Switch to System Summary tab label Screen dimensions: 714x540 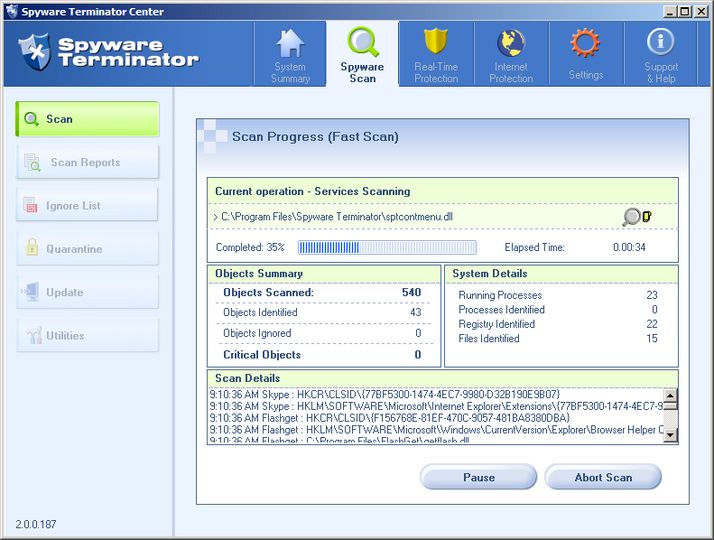(x=290, y=72)
